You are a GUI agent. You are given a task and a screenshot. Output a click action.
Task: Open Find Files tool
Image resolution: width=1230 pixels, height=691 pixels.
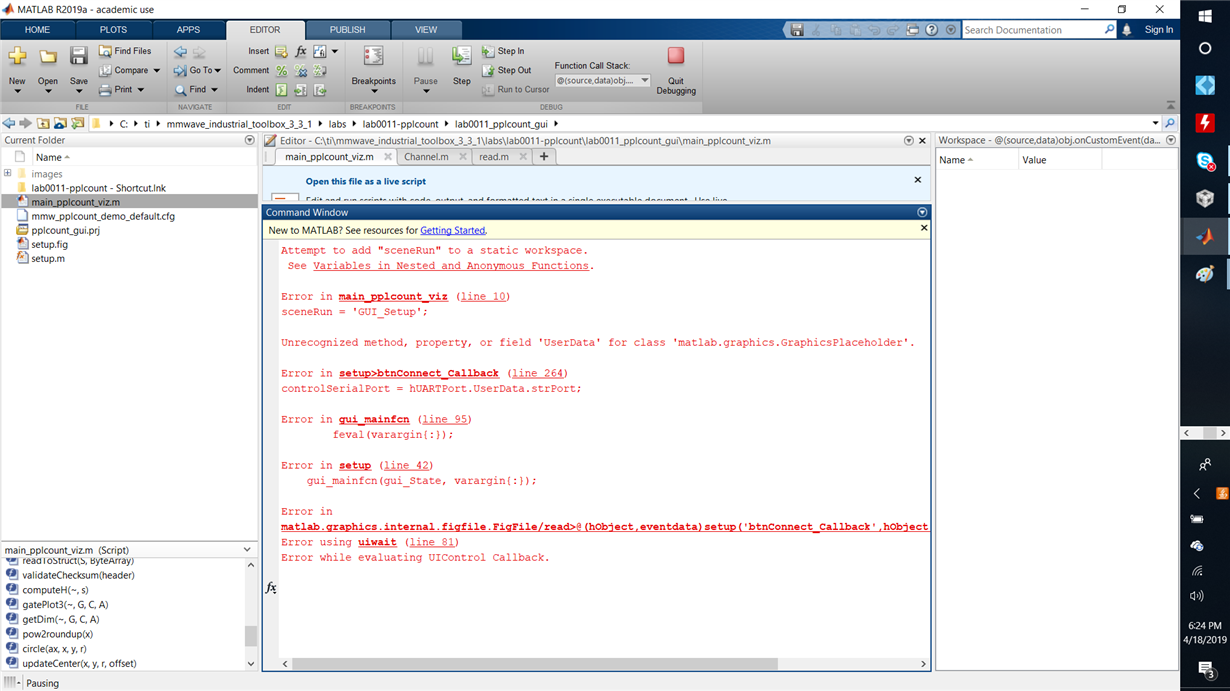coord(125,51)
